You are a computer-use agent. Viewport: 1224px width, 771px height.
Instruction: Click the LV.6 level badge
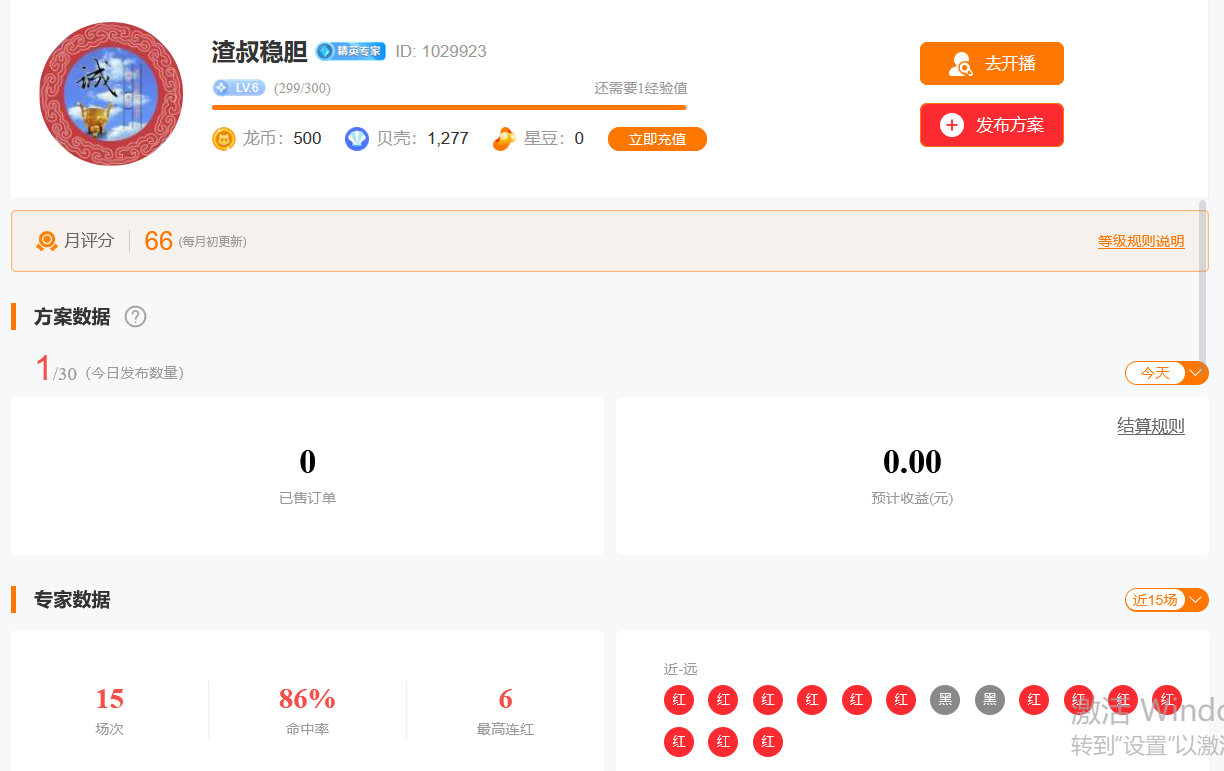pos(239,88)
